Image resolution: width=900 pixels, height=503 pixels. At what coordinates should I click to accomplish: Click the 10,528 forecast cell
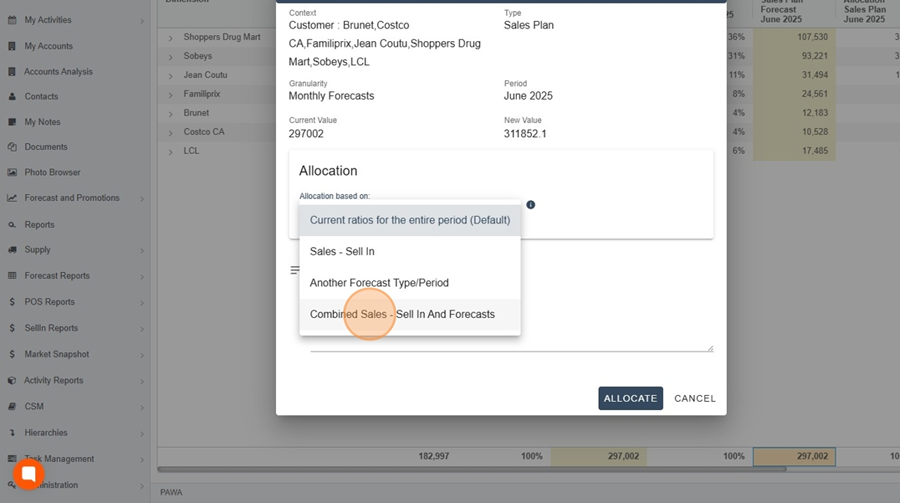pyautogui.click(x=794, y=131)
